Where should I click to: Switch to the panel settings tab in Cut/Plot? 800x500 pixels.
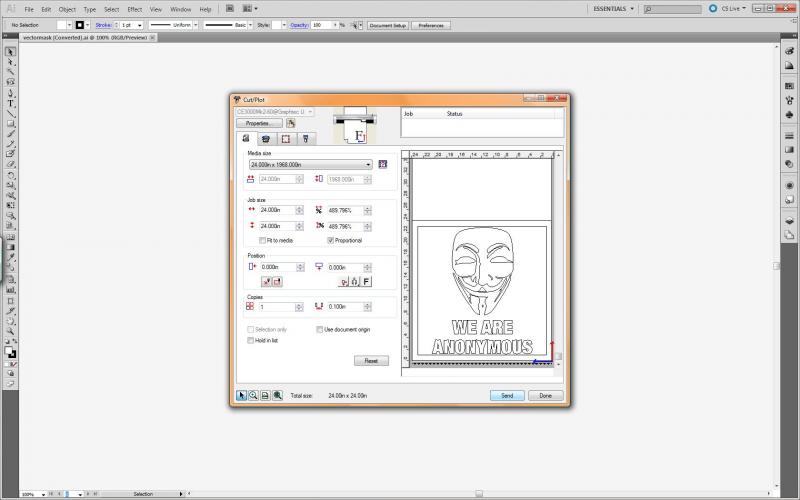click(x=286, y=139)
